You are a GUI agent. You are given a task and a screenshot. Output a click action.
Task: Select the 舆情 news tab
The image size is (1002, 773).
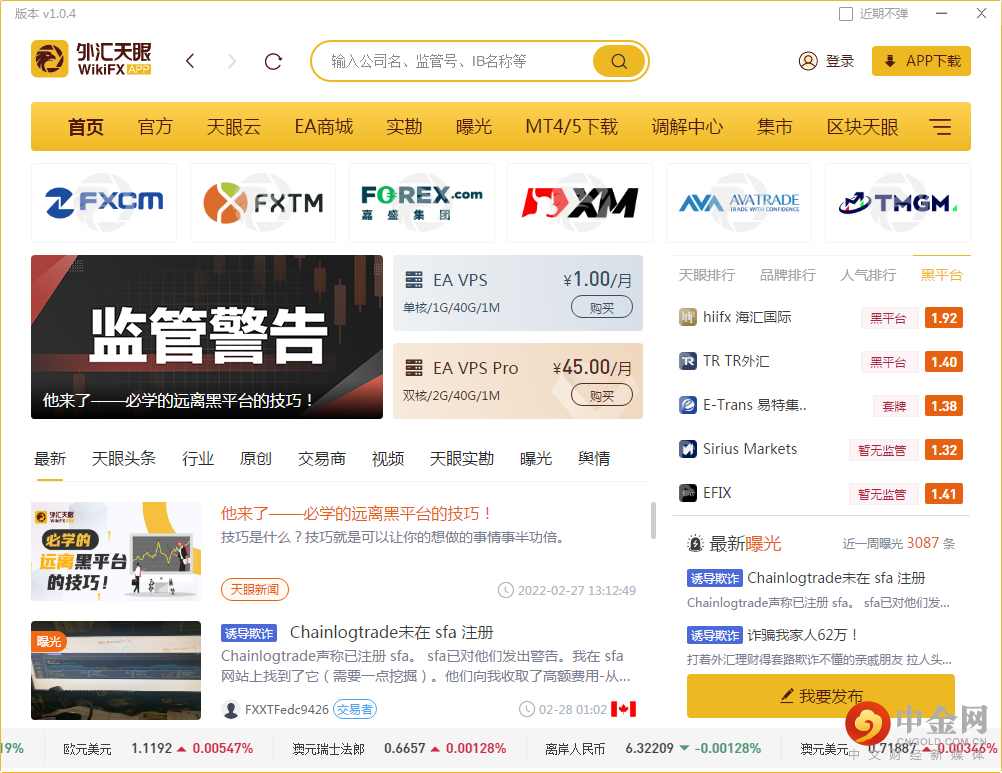[594, 459]
